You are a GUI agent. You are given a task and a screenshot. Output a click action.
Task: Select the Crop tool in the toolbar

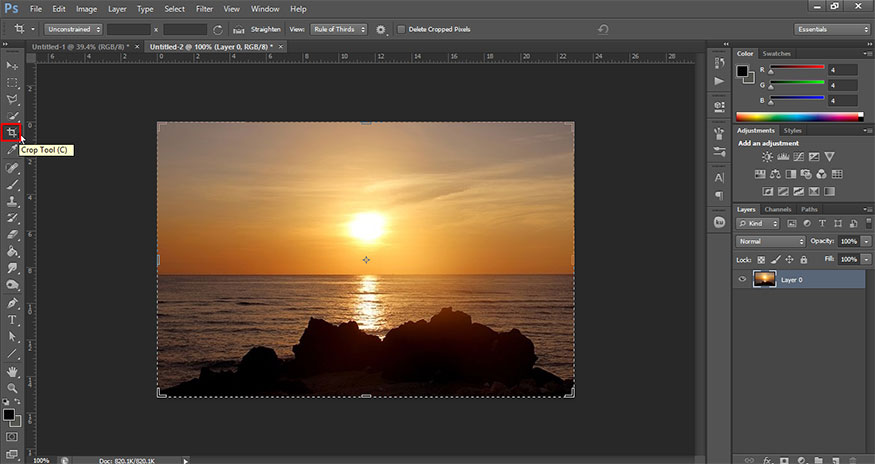tap(12, 133)
